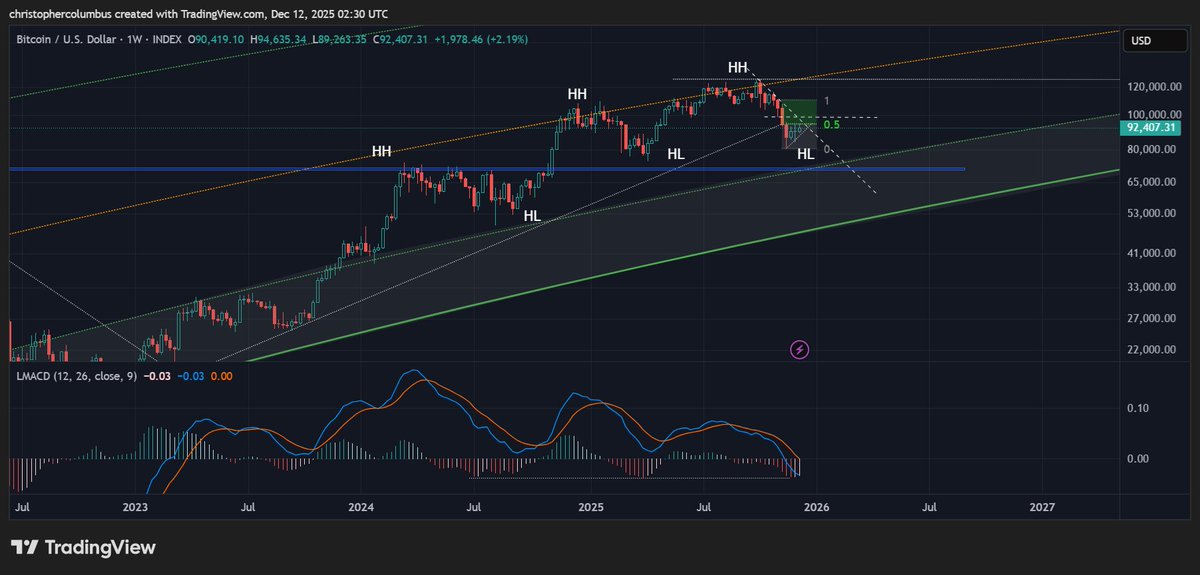Click the 2026 label on time axis
1200x575 pixels.
click(x=816, y=508)
